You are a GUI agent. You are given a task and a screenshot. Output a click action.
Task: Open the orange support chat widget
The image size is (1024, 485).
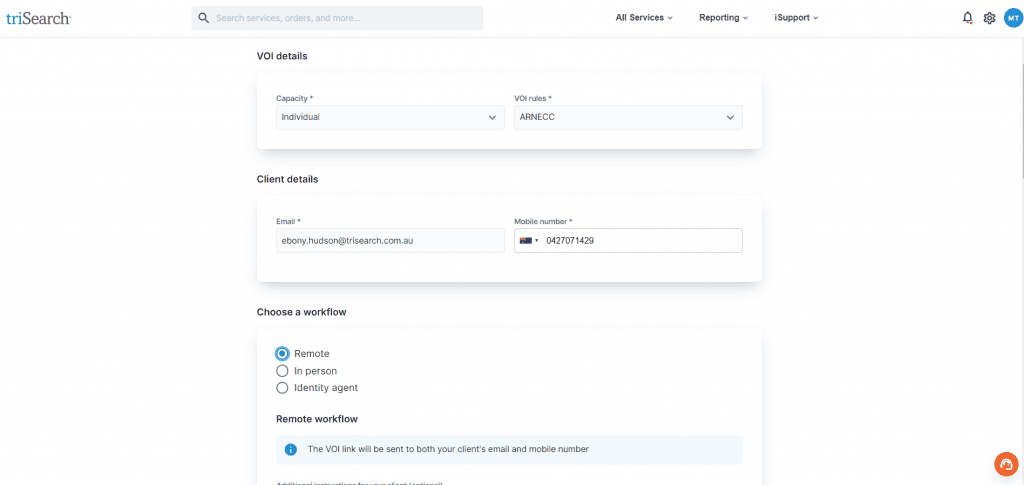click(x=1006, y=464)
